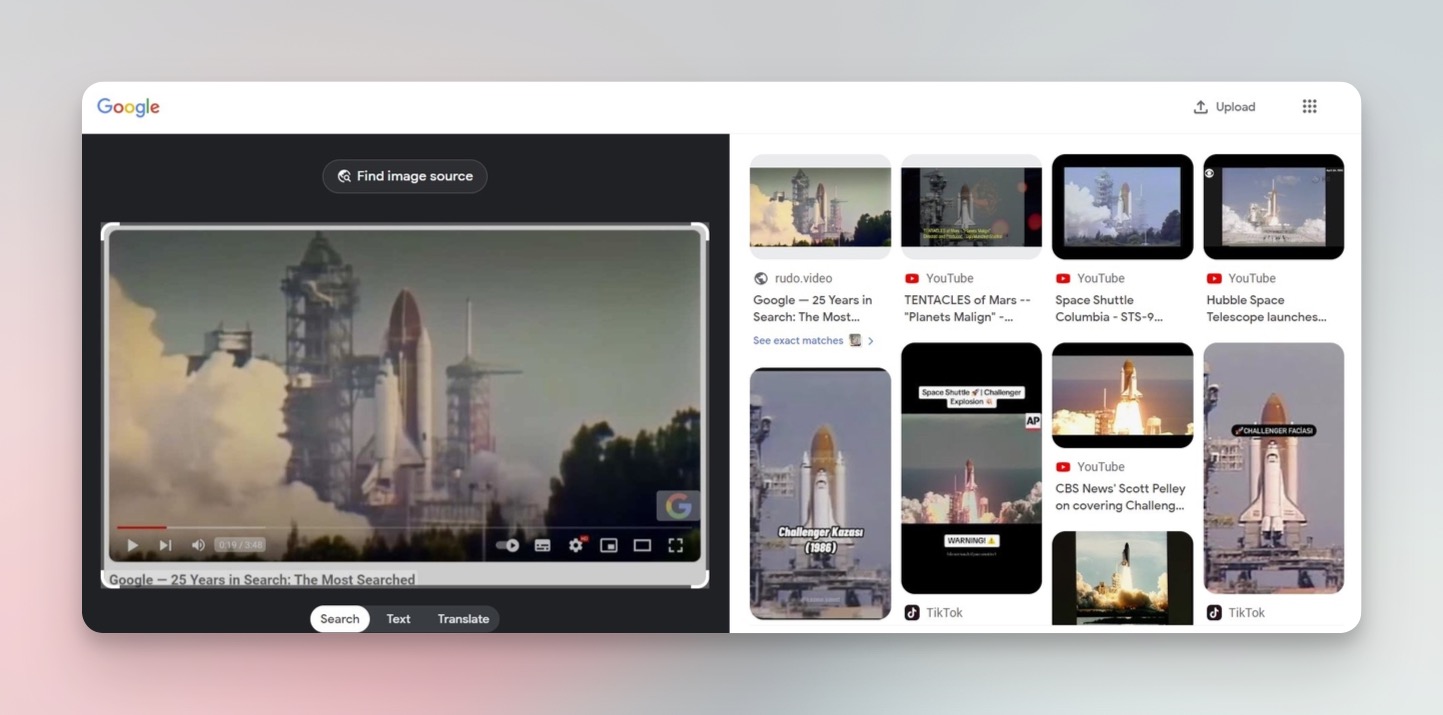Image resolution: width=1443 pixels, height=715 pixels.
Task: Switch the video to theater mode
Action: tap(642, 545)
